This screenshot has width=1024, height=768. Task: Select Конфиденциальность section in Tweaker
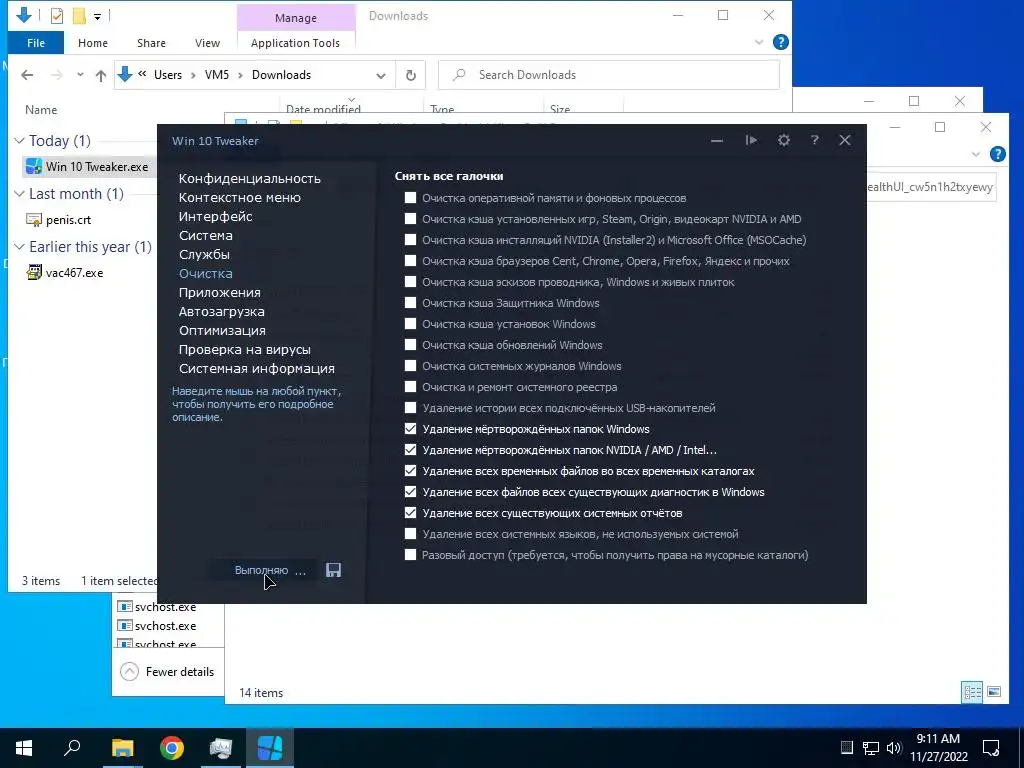(249, 178)
